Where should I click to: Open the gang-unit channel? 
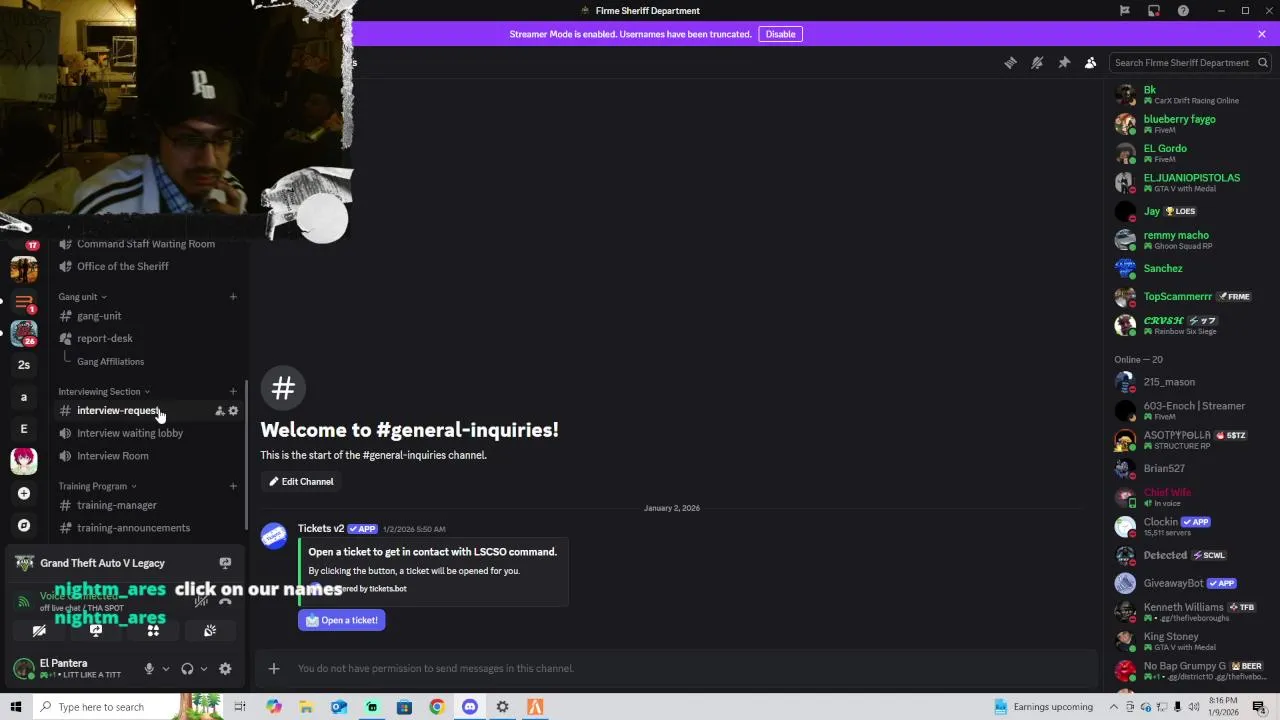[148, 316]
